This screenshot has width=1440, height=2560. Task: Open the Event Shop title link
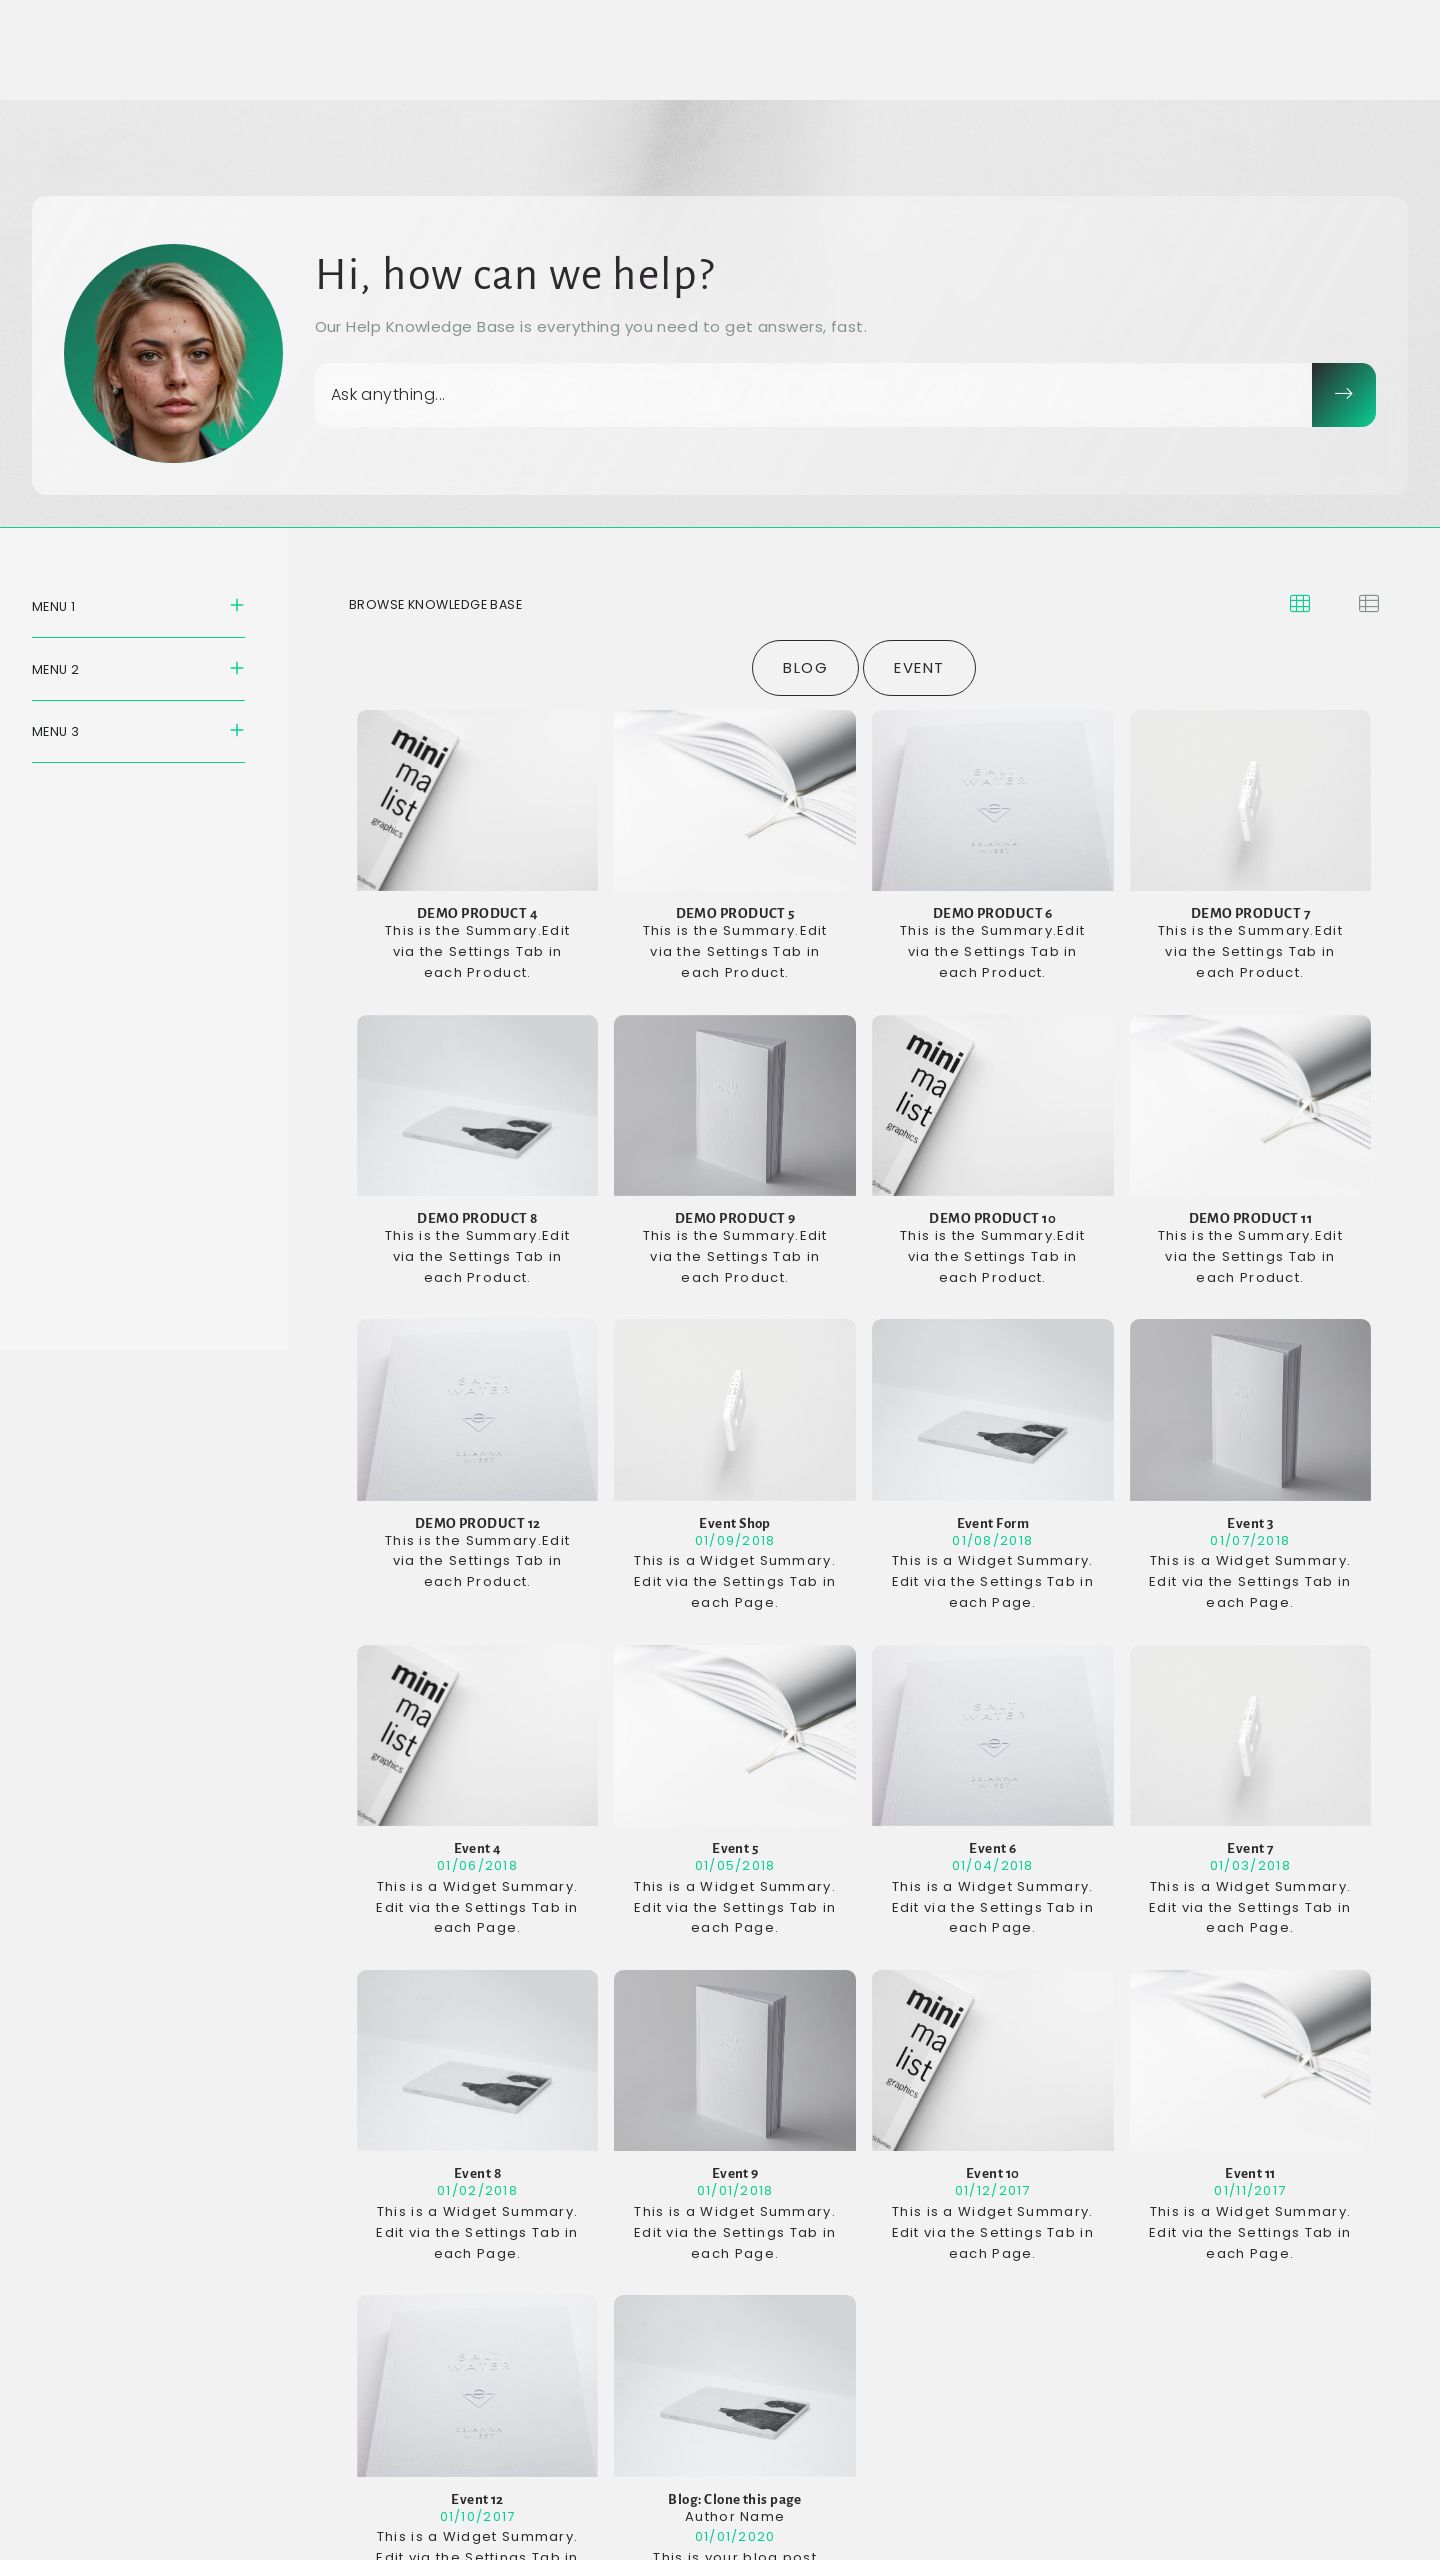click(x=735, y=1523)
